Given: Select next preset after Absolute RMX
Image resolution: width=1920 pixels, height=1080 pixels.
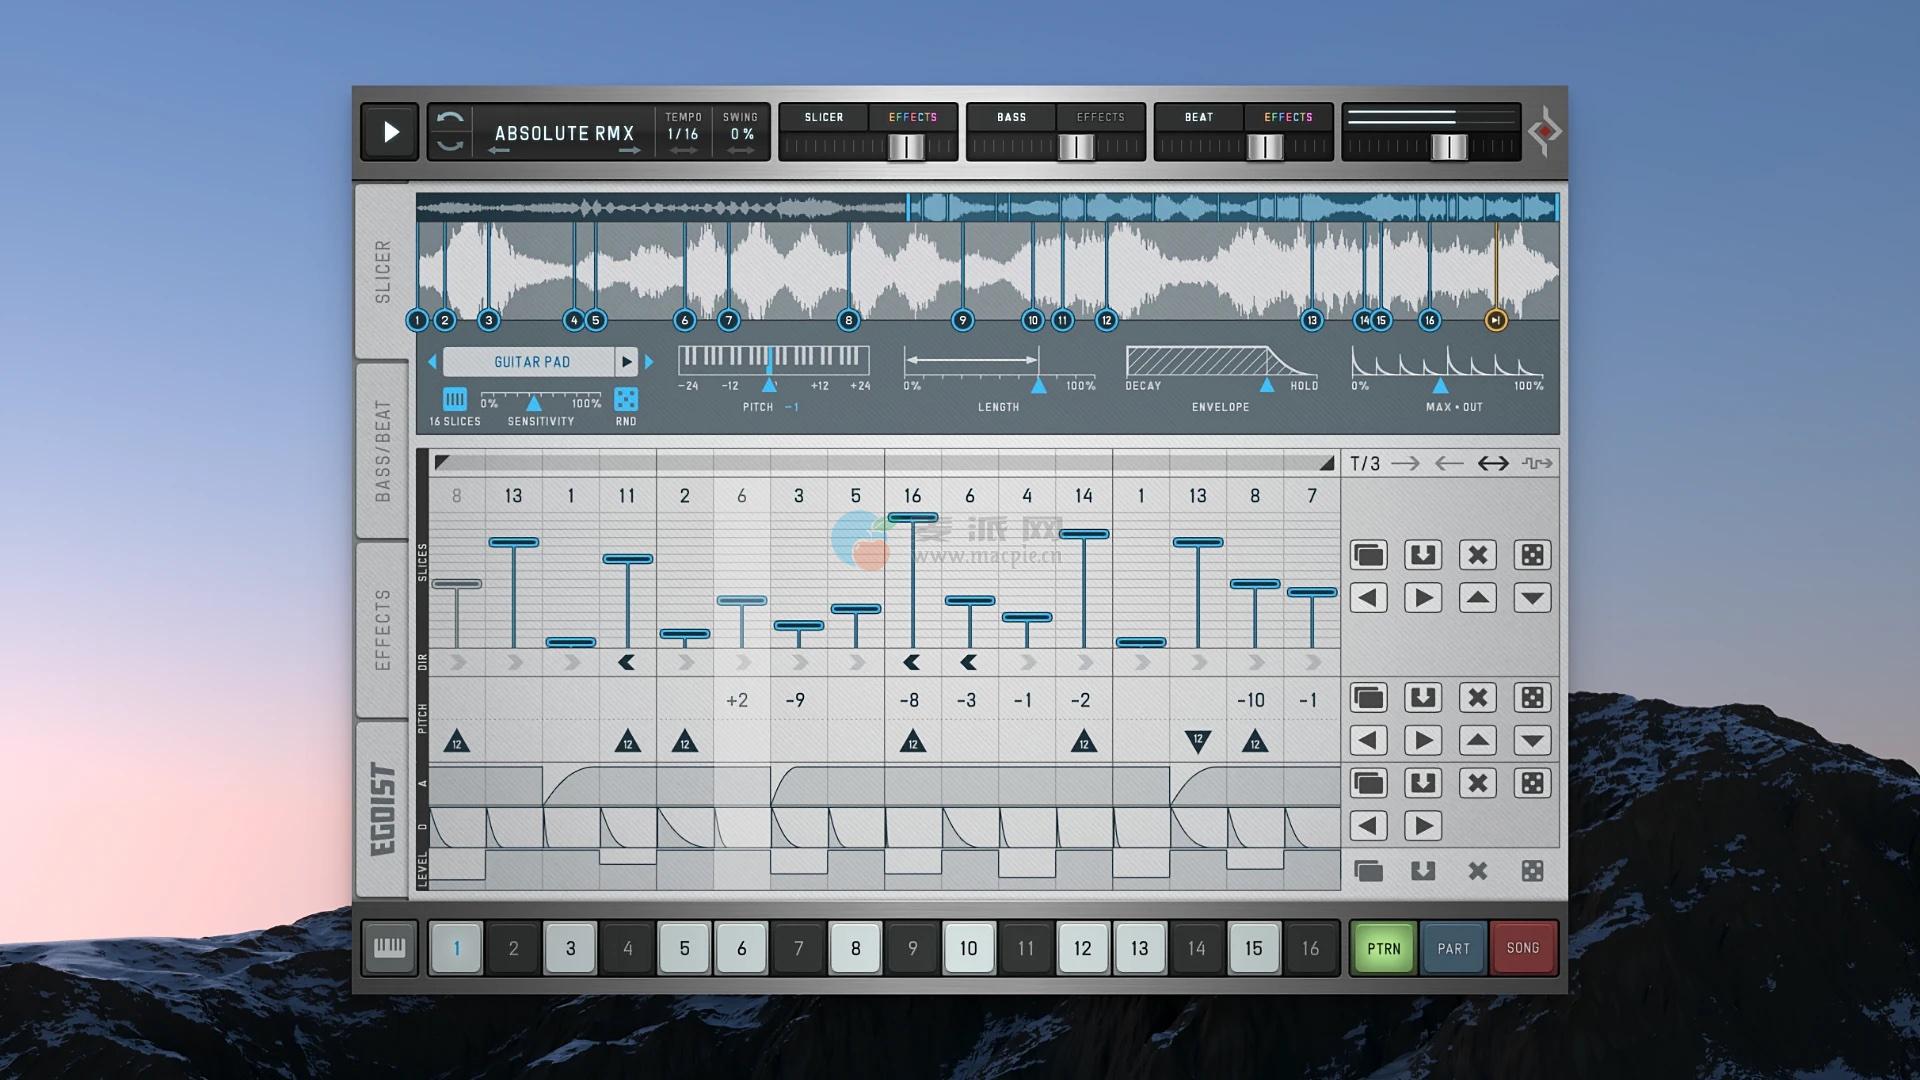Looking at the screenshot, I should [x=629, y=151].
